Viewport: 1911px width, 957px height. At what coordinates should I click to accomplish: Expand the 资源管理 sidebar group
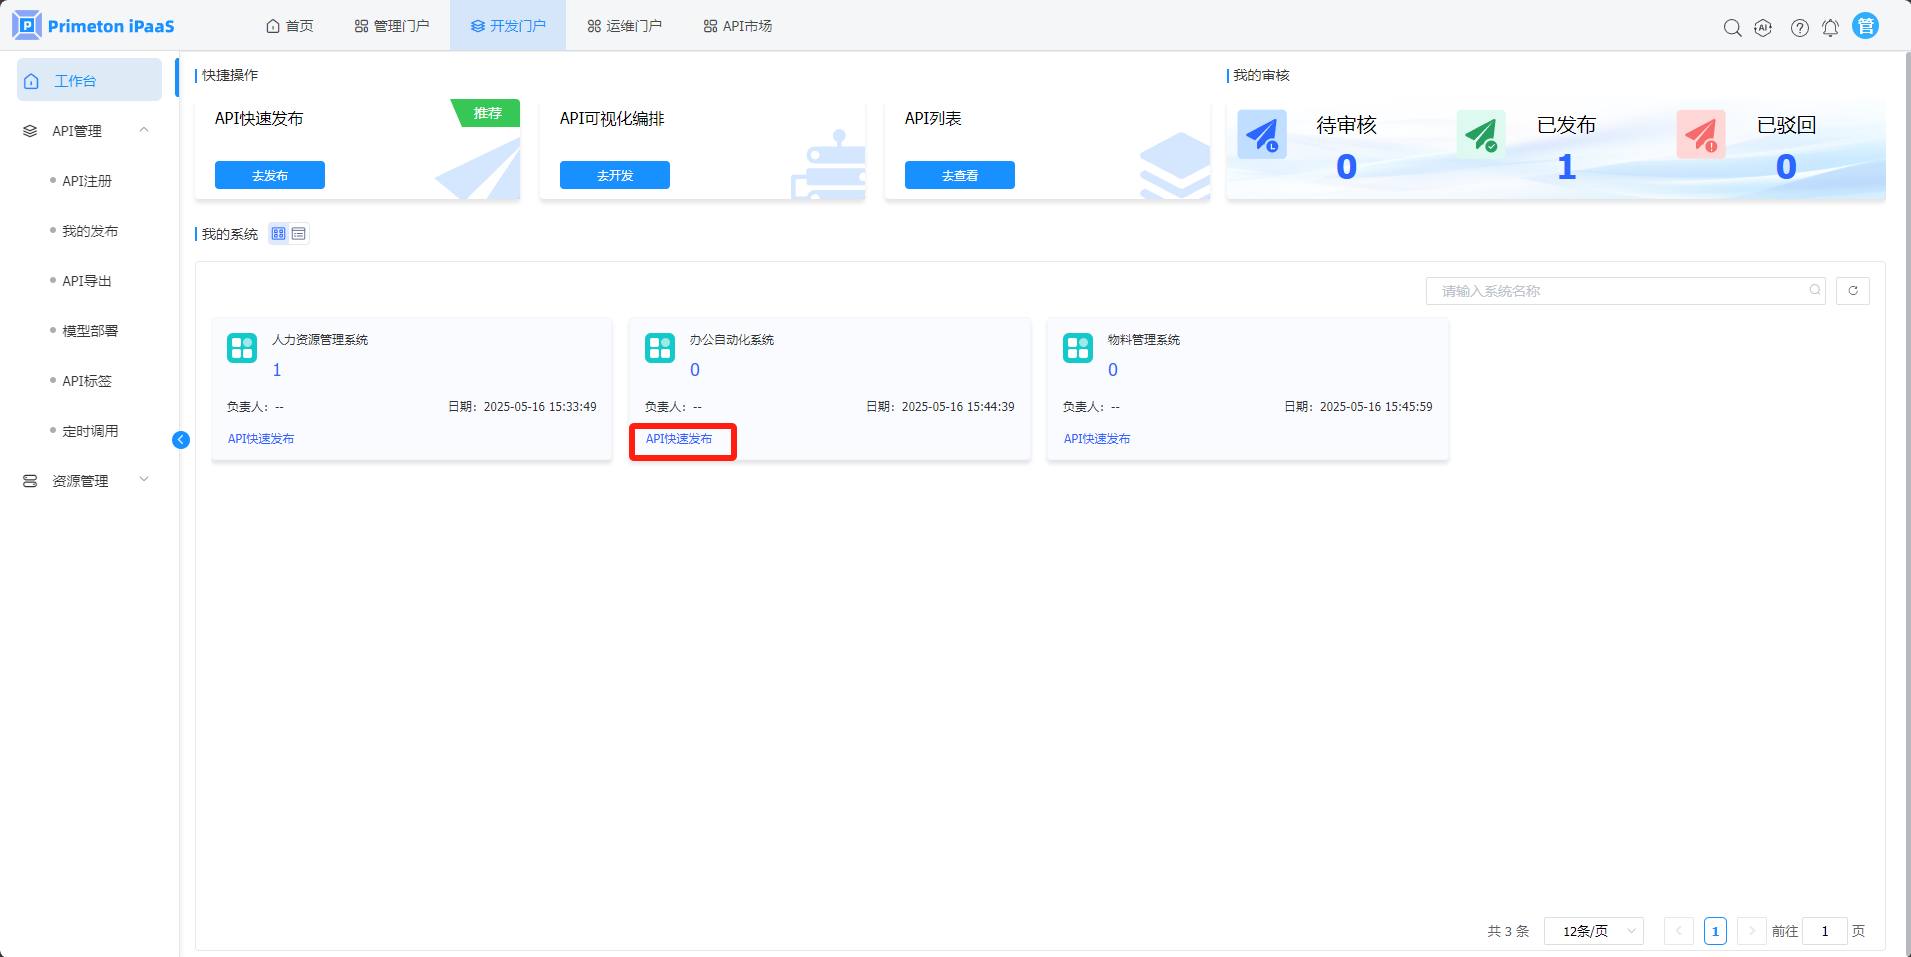(x=144, y=480)
